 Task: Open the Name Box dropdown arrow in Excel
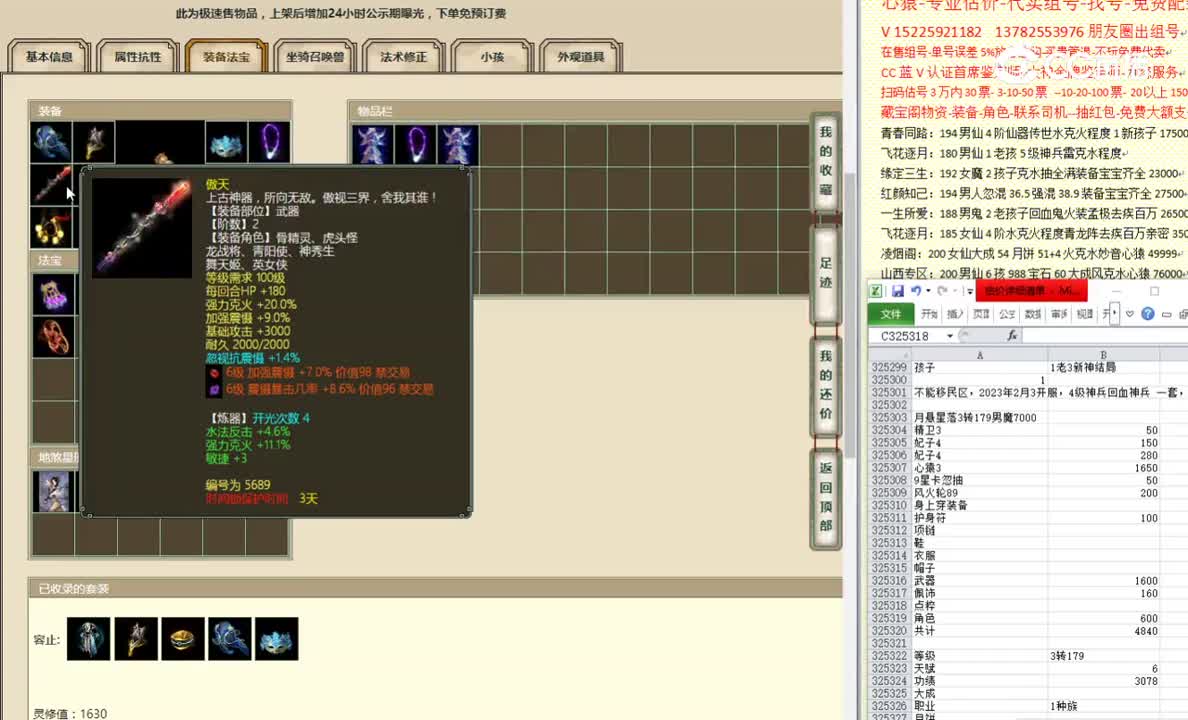(949, 336)
